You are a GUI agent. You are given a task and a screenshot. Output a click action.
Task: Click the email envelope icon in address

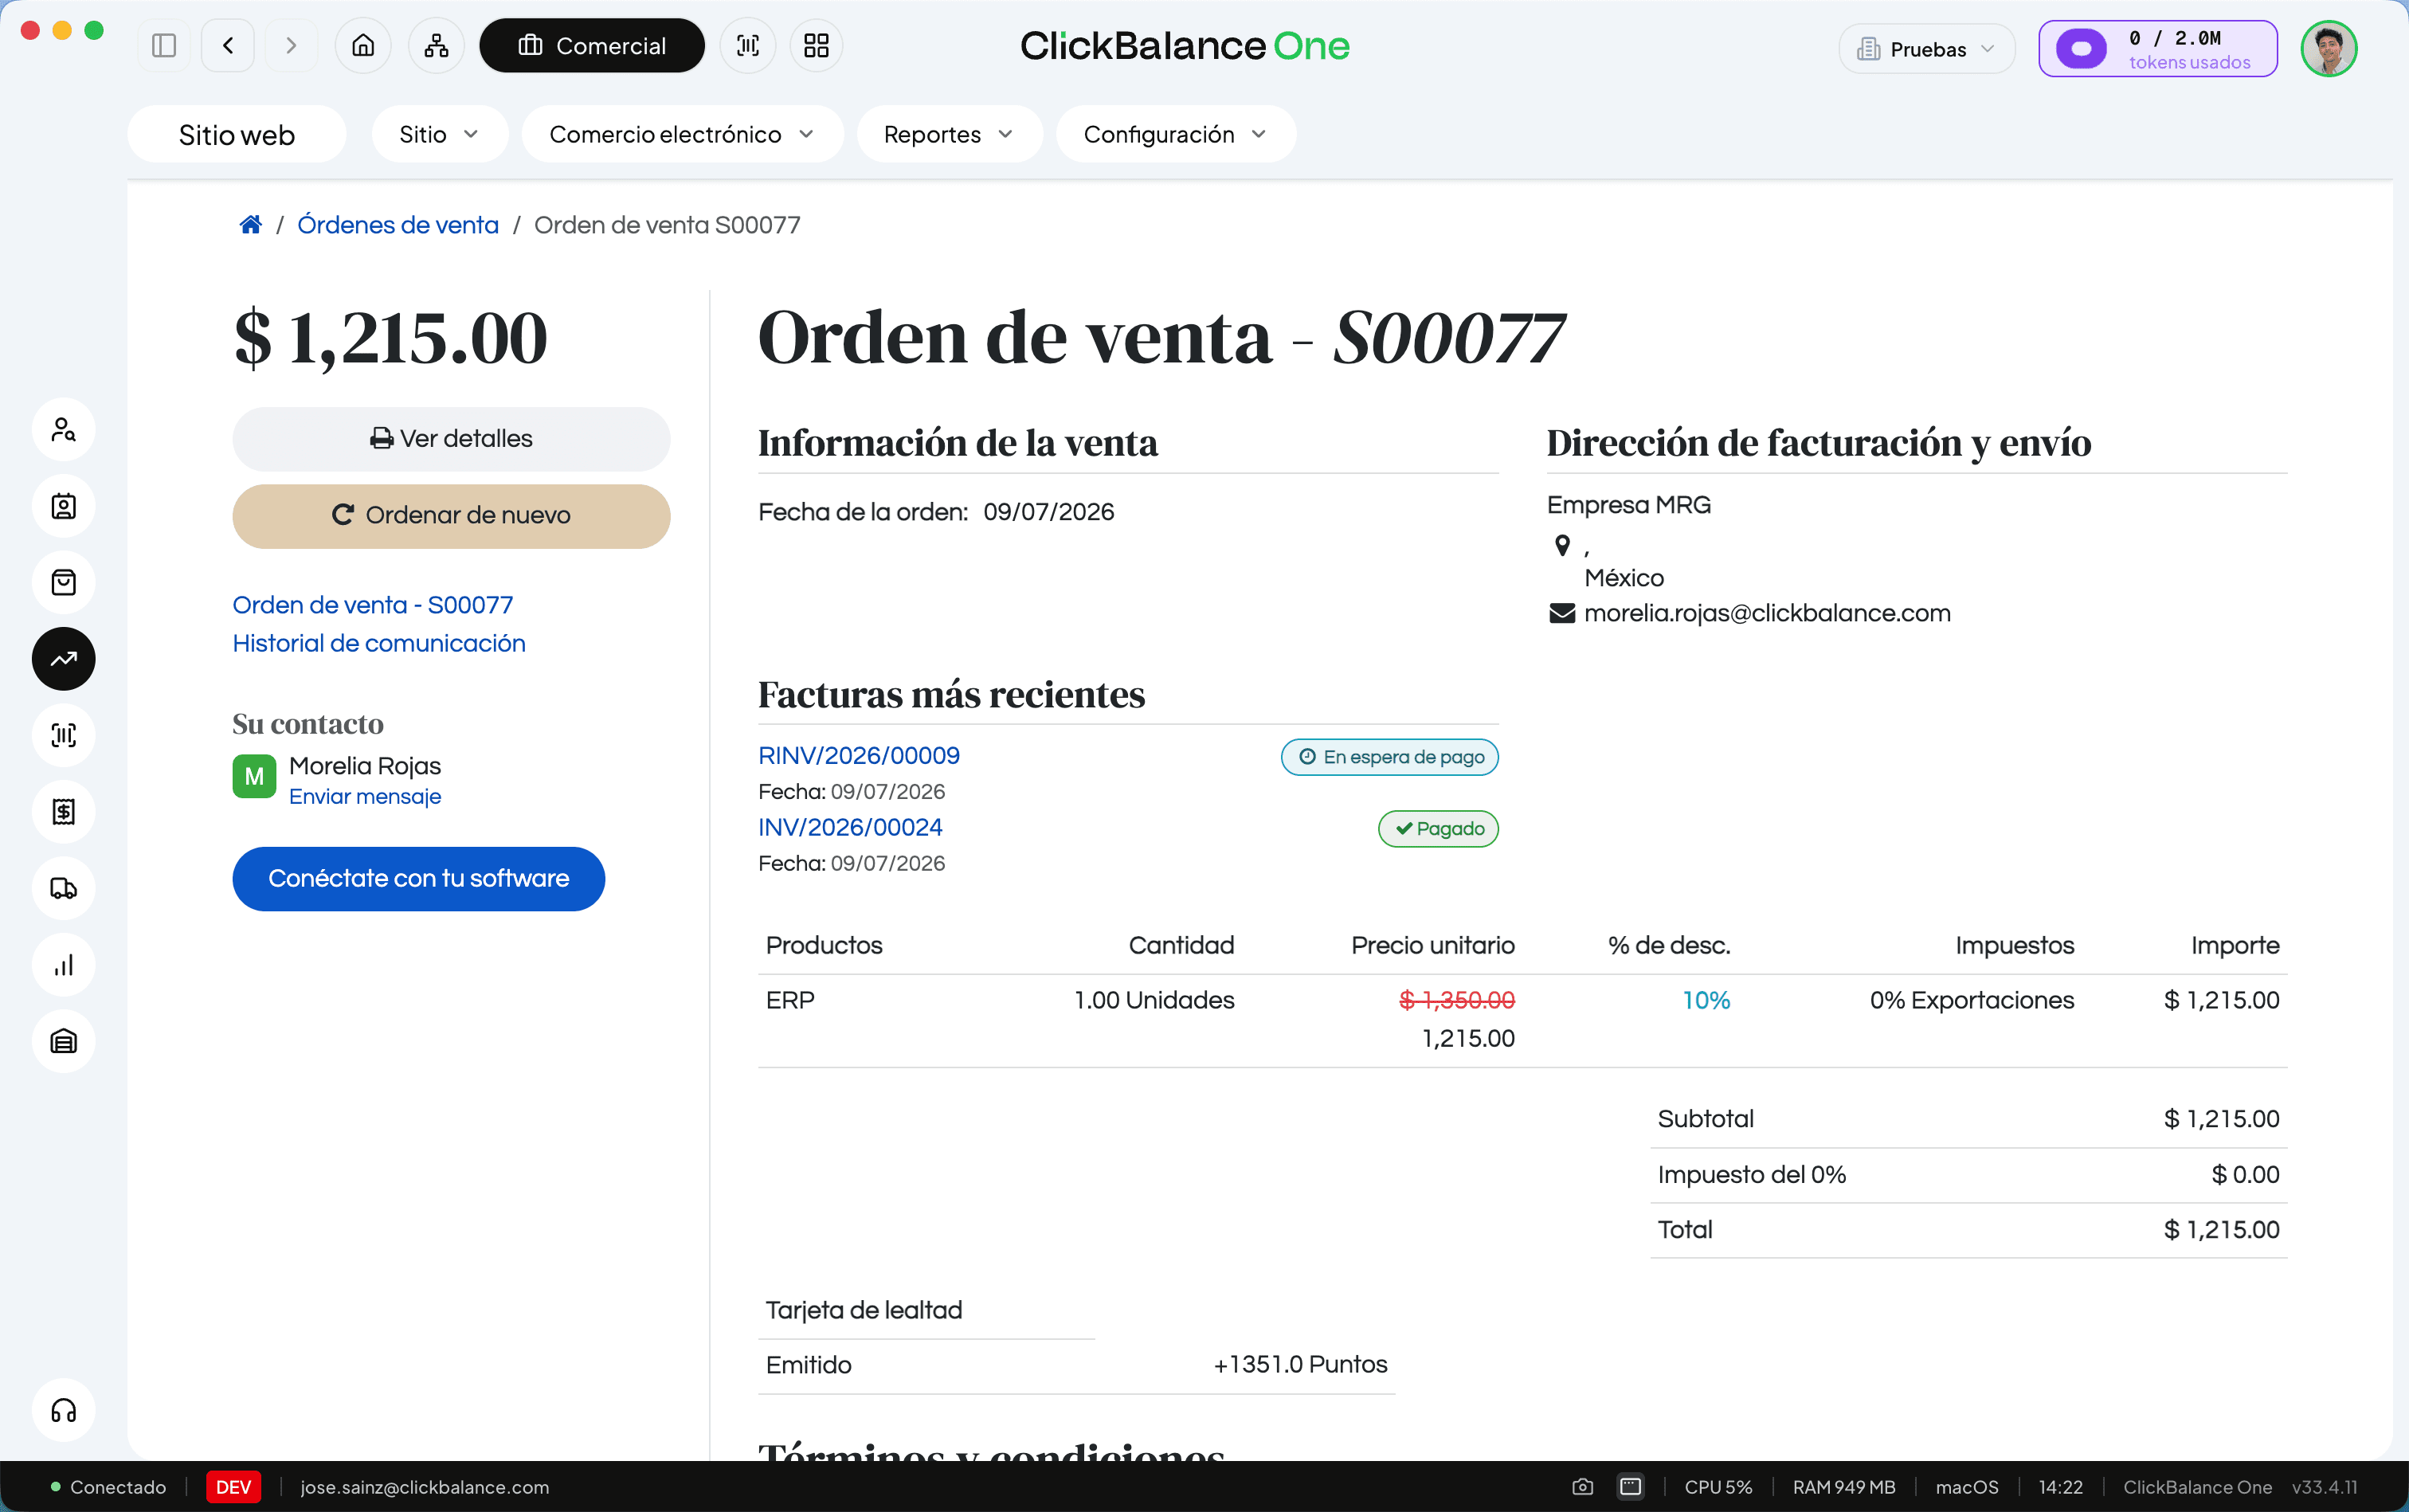1562,613
